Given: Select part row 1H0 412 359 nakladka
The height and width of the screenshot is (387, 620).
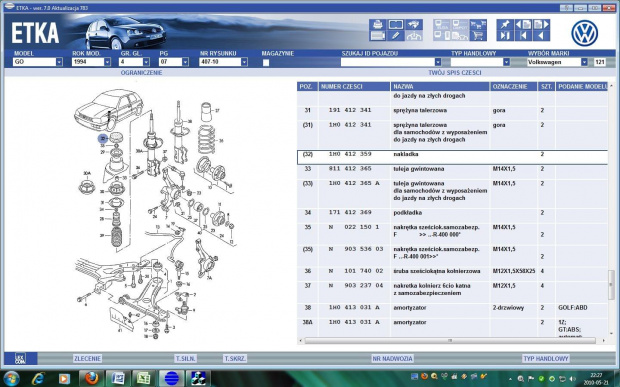Looking at the screenshot, I should pos(452,157).
